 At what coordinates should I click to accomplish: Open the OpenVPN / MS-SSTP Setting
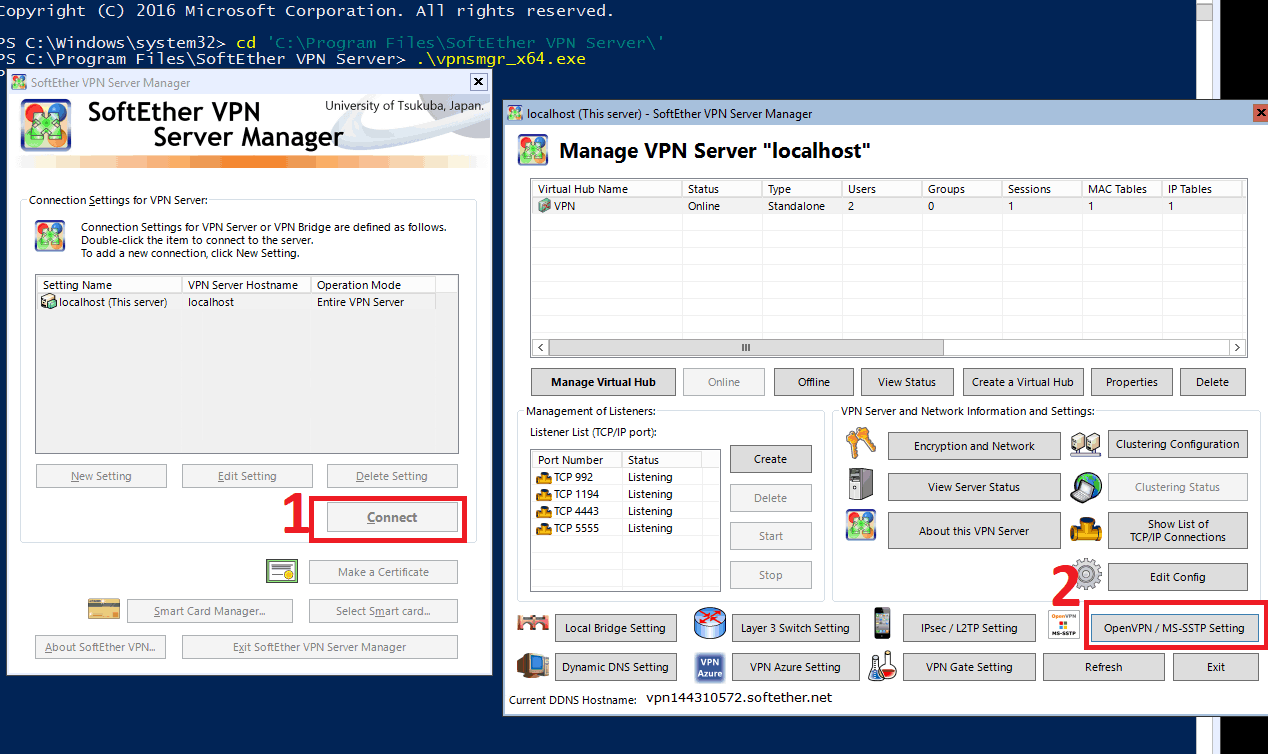point(1173,628)
